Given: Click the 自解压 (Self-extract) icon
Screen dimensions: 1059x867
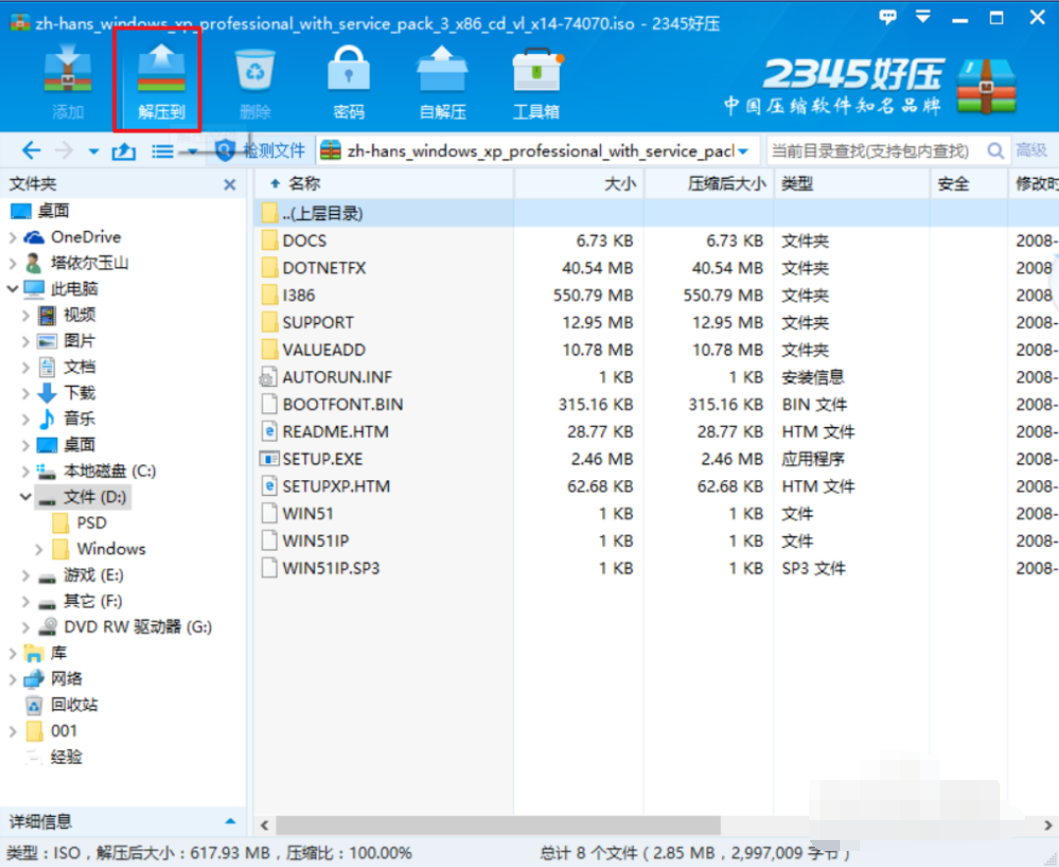Looking at the screenshot, I should click(x=442, y=81).
